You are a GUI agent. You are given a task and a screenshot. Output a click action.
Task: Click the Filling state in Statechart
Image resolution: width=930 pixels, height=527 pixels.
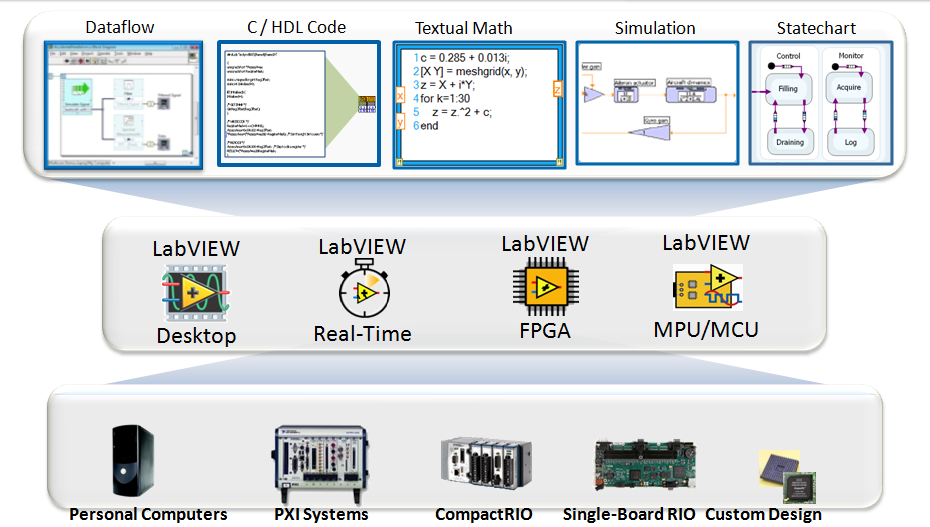(x=789, y=89)
